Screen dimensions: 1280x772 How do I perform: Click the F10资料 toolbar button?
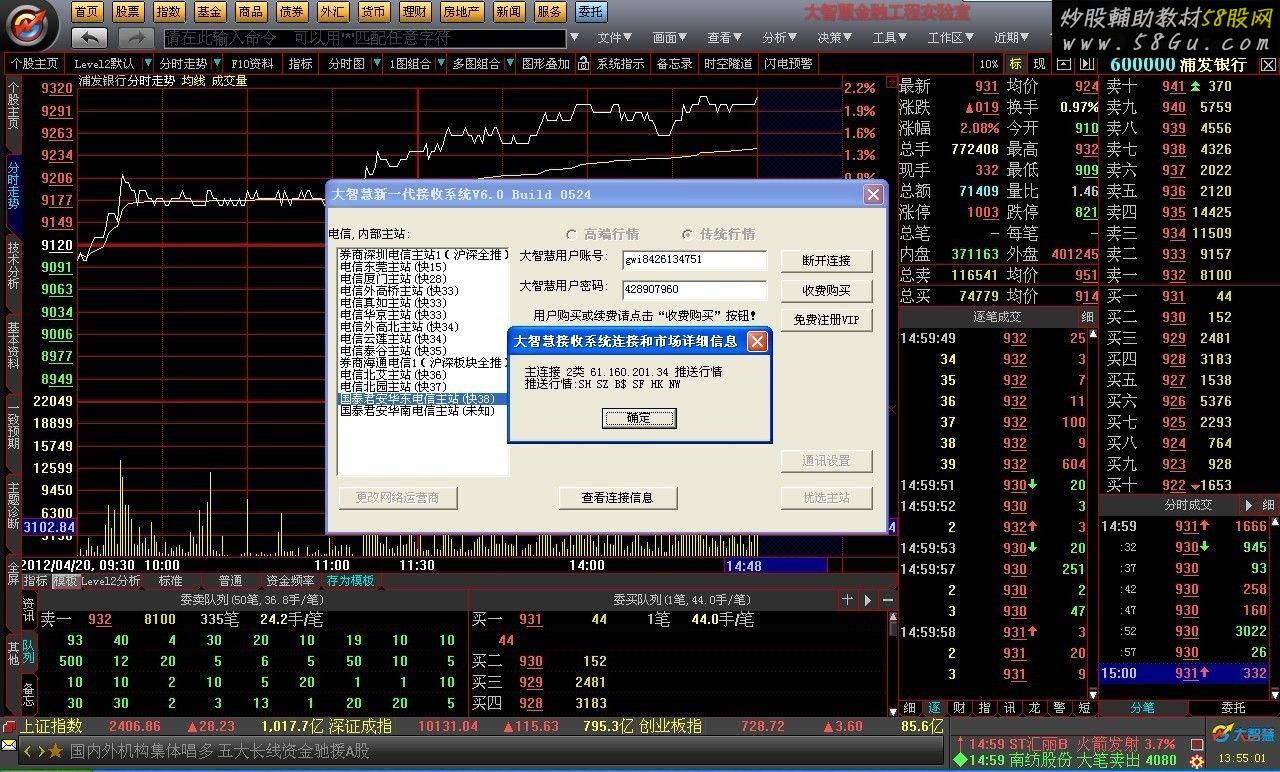tap(252, 63)
